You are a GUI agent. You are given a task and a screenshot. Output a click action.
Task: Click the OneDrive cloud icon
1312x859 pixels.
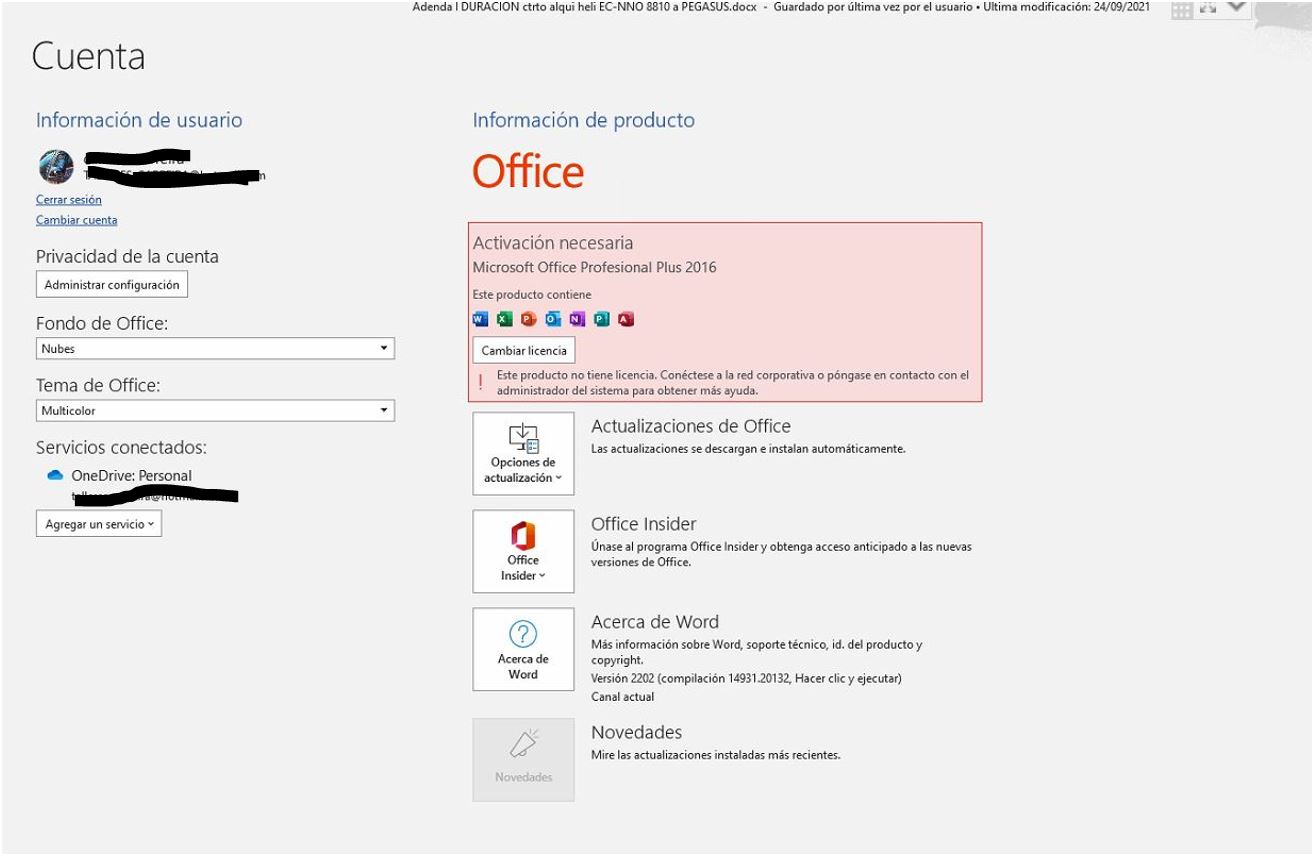pyautogui.click(x=55, y=476)
